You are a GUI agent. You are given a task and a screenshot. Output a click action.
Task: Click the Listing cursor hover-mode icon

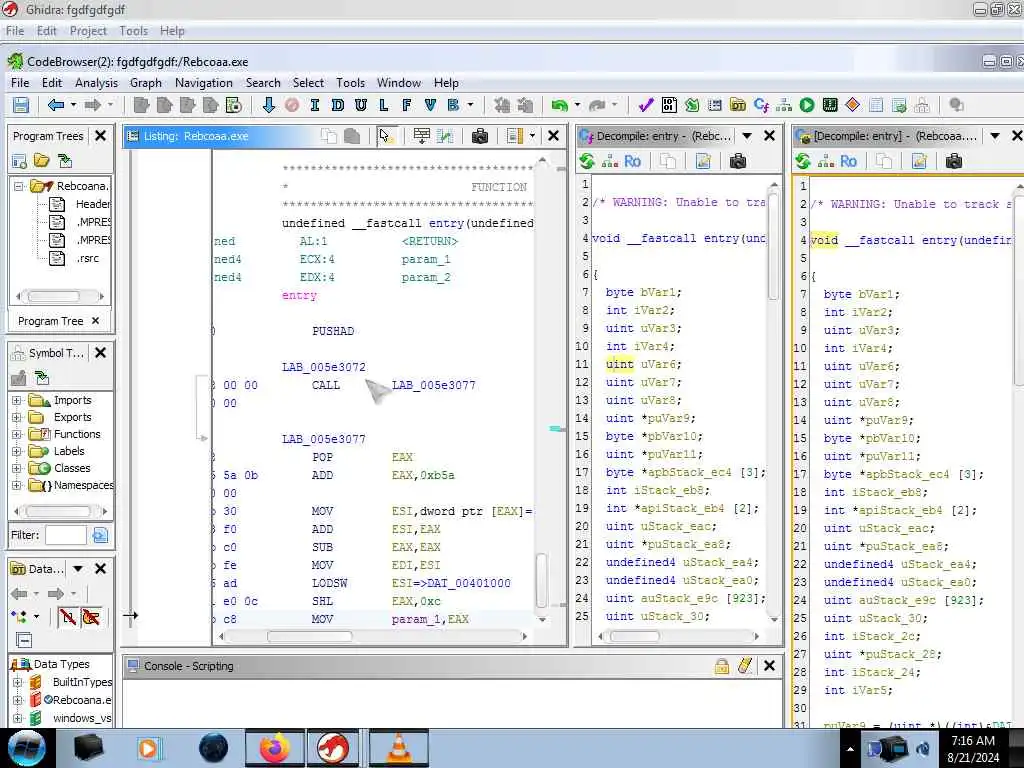point(385,136)
